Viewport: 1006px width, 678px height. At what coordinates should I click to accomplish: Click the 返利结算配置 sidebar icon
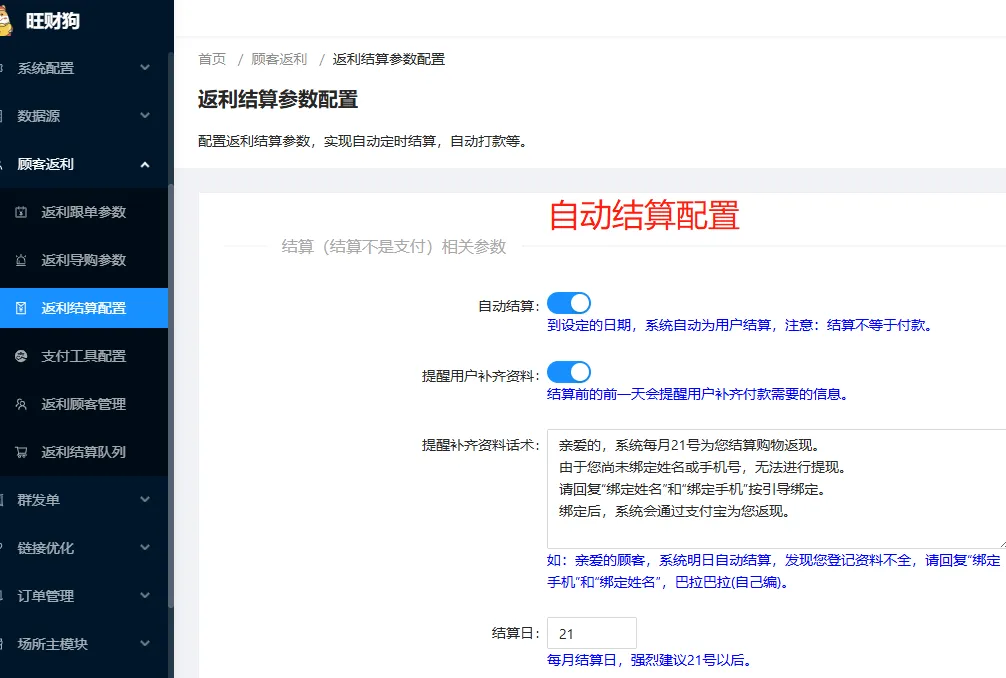[x=22, y=308]
